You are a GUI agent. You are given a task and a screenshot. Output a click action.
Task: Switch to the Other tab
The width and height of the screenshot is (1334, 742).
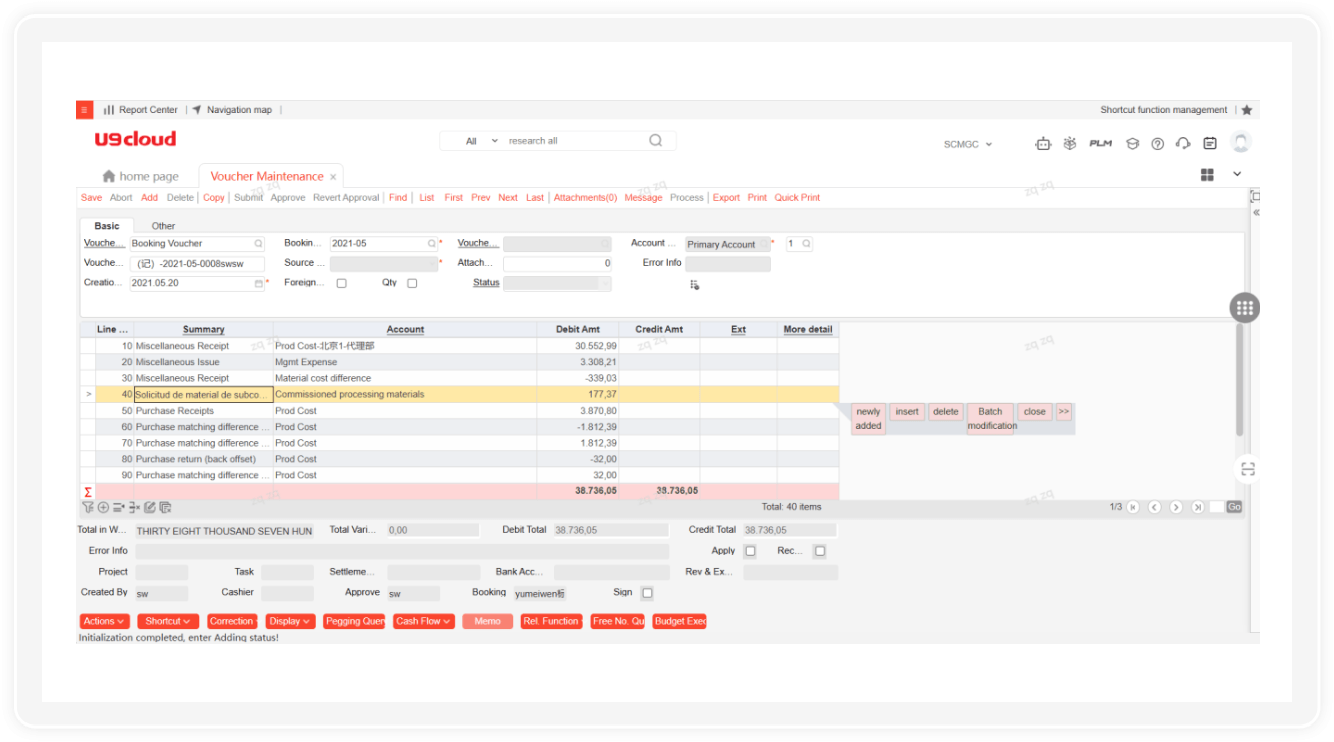(x=163, y=226)
